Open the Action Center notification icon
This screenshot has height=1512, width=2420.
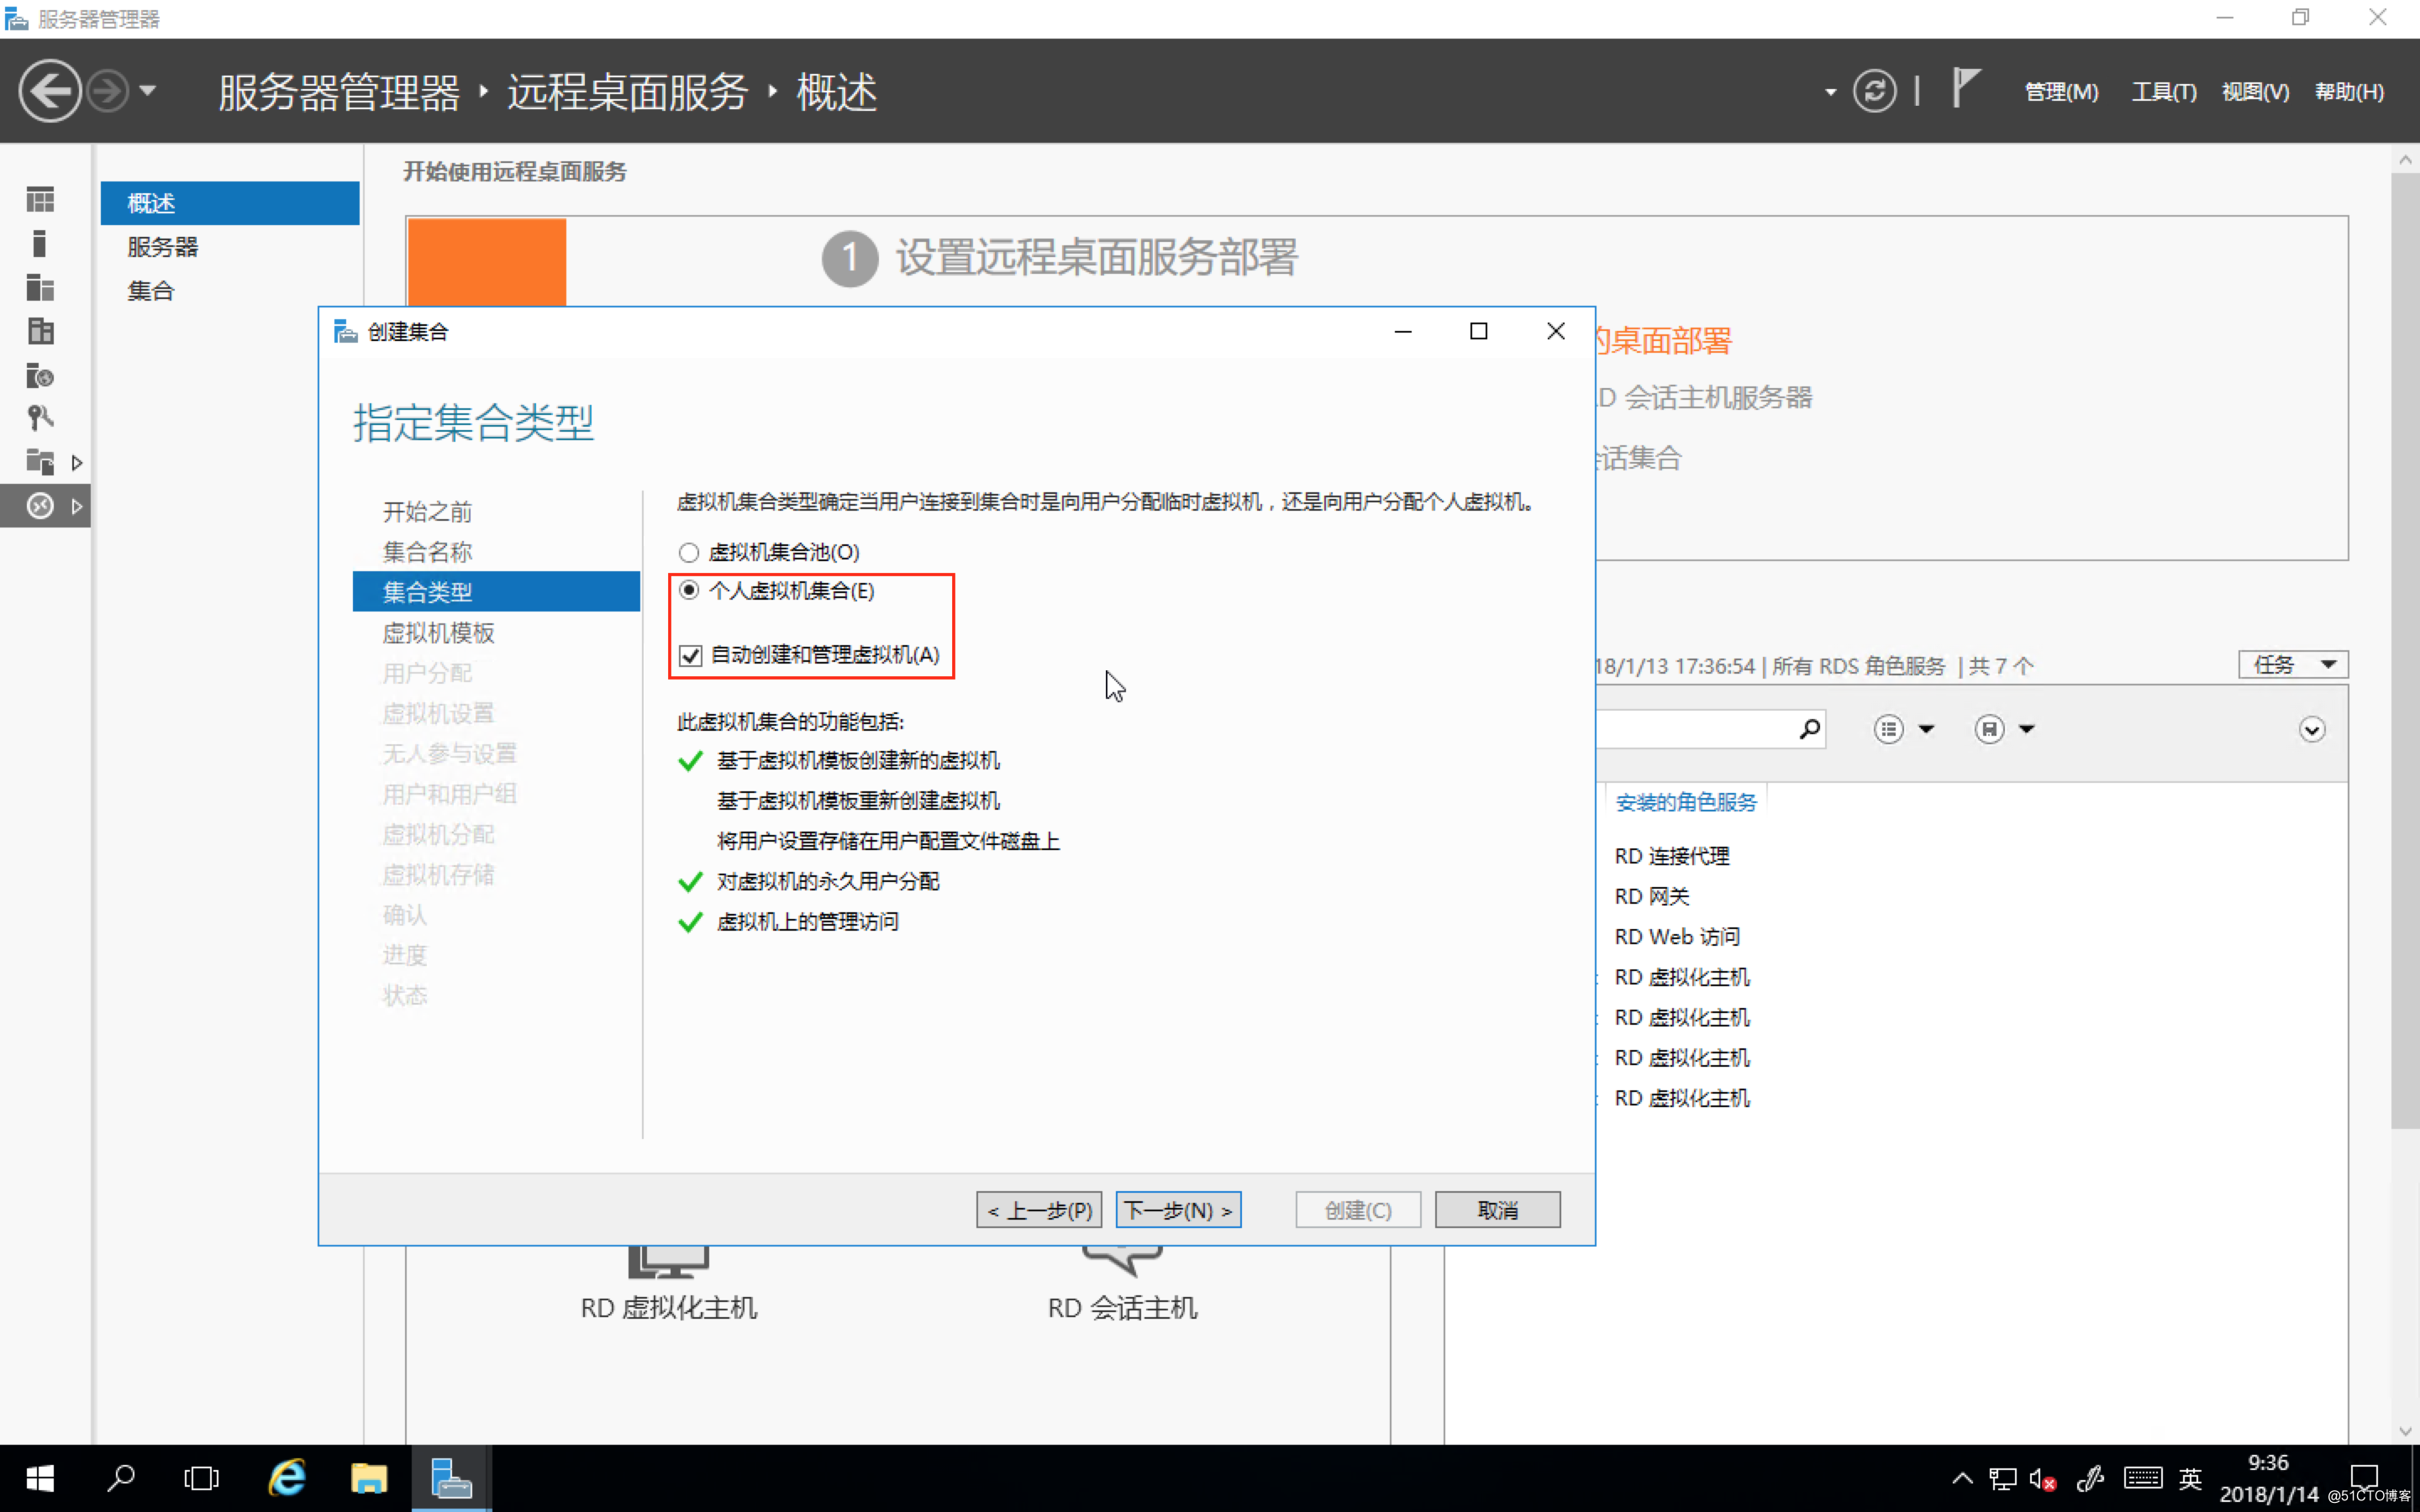[2364, 1477]
